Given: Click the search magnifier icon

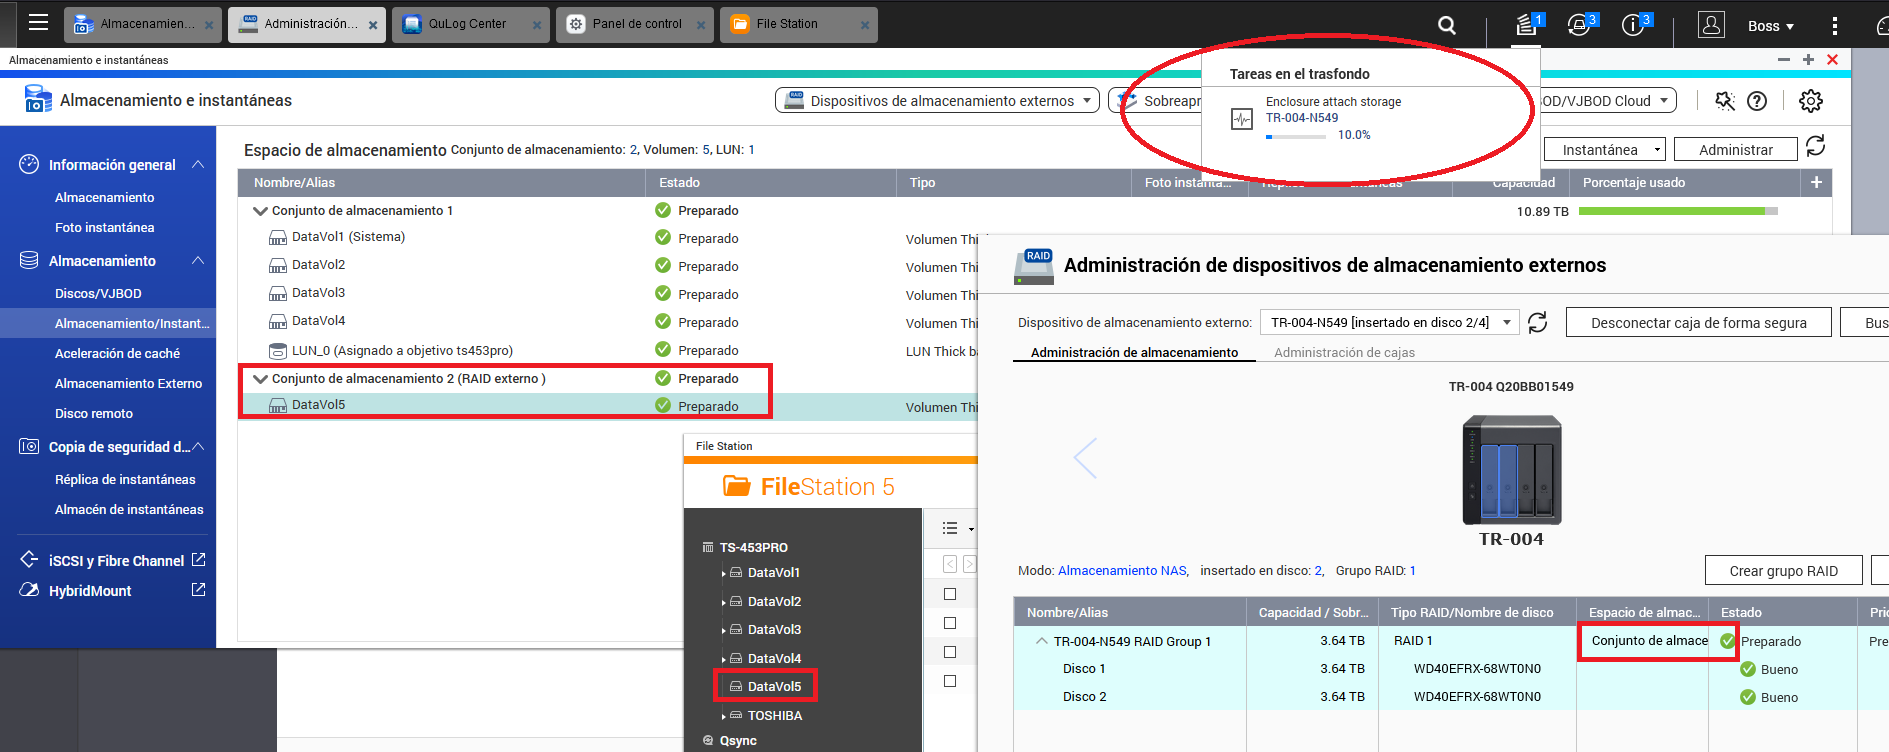Looking at the screenshot, I should pos(1446,25).
